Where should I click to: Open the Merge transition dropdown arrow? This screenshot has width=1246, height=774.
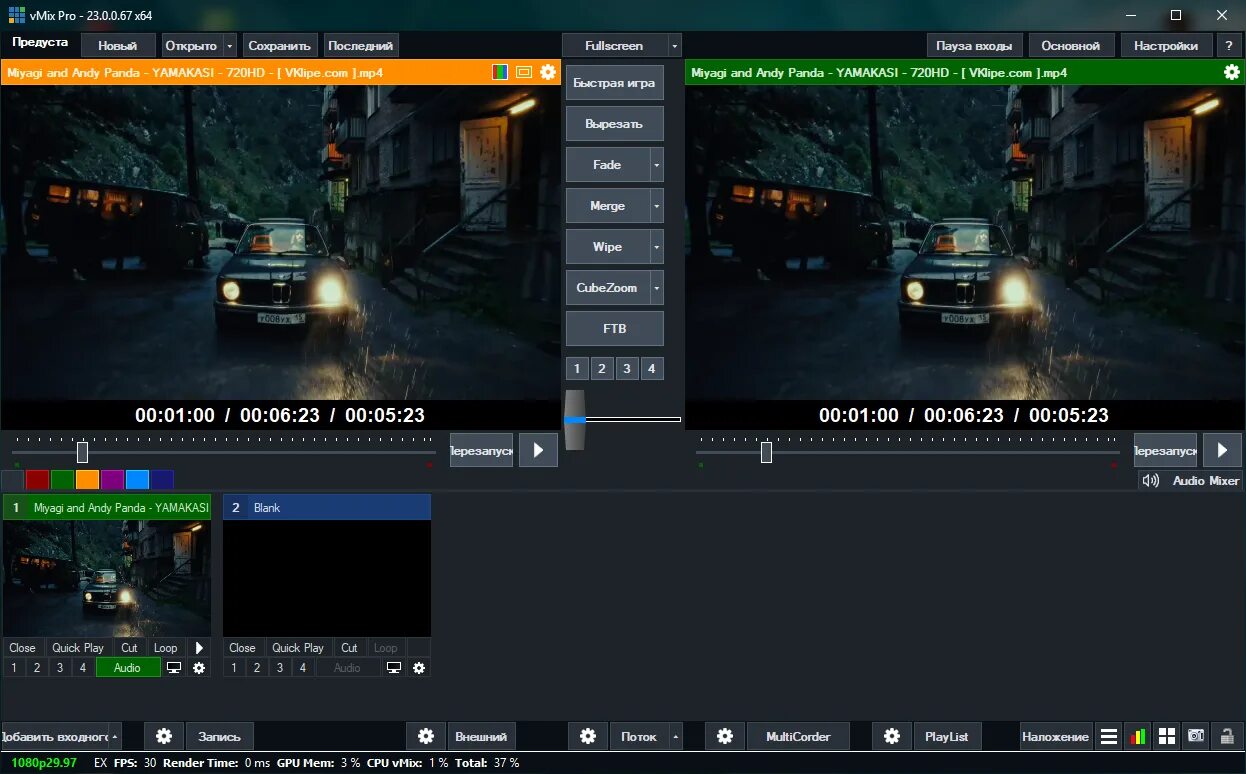click(x=657, y=206)
